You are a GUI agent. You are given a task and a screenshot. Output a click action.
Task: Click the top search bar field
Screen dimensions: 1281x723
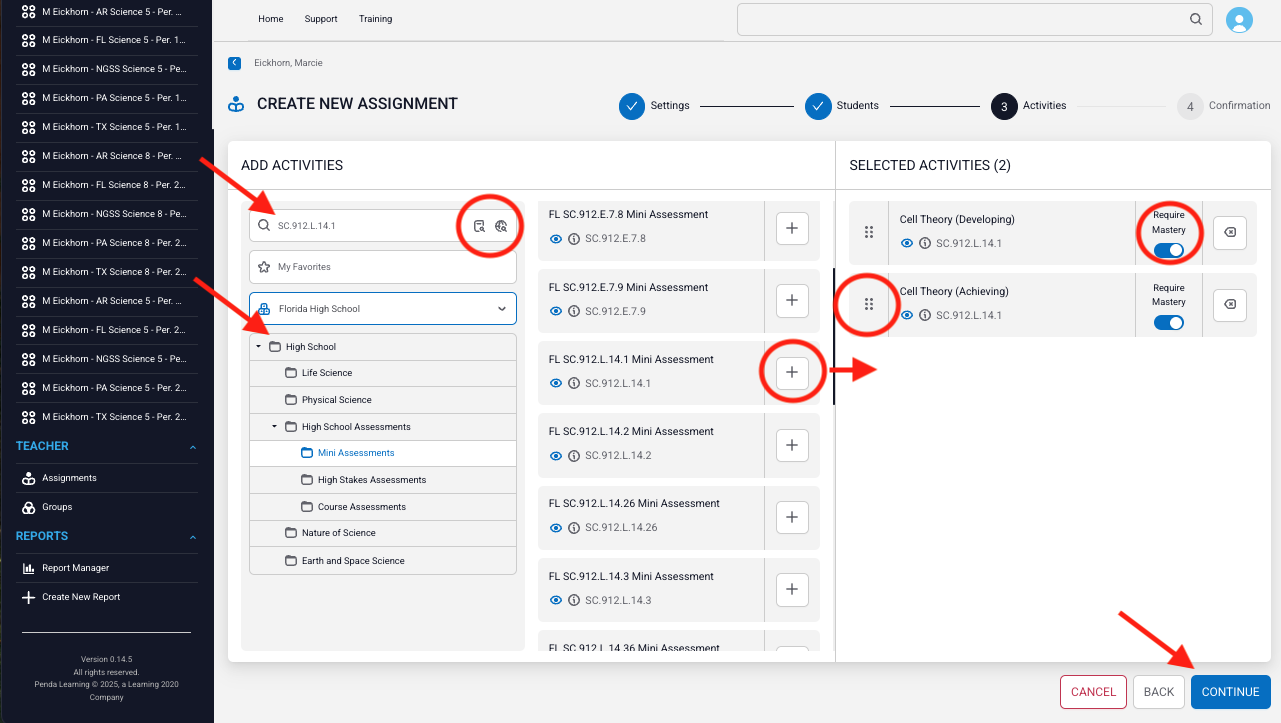click(x=975, y=19)
